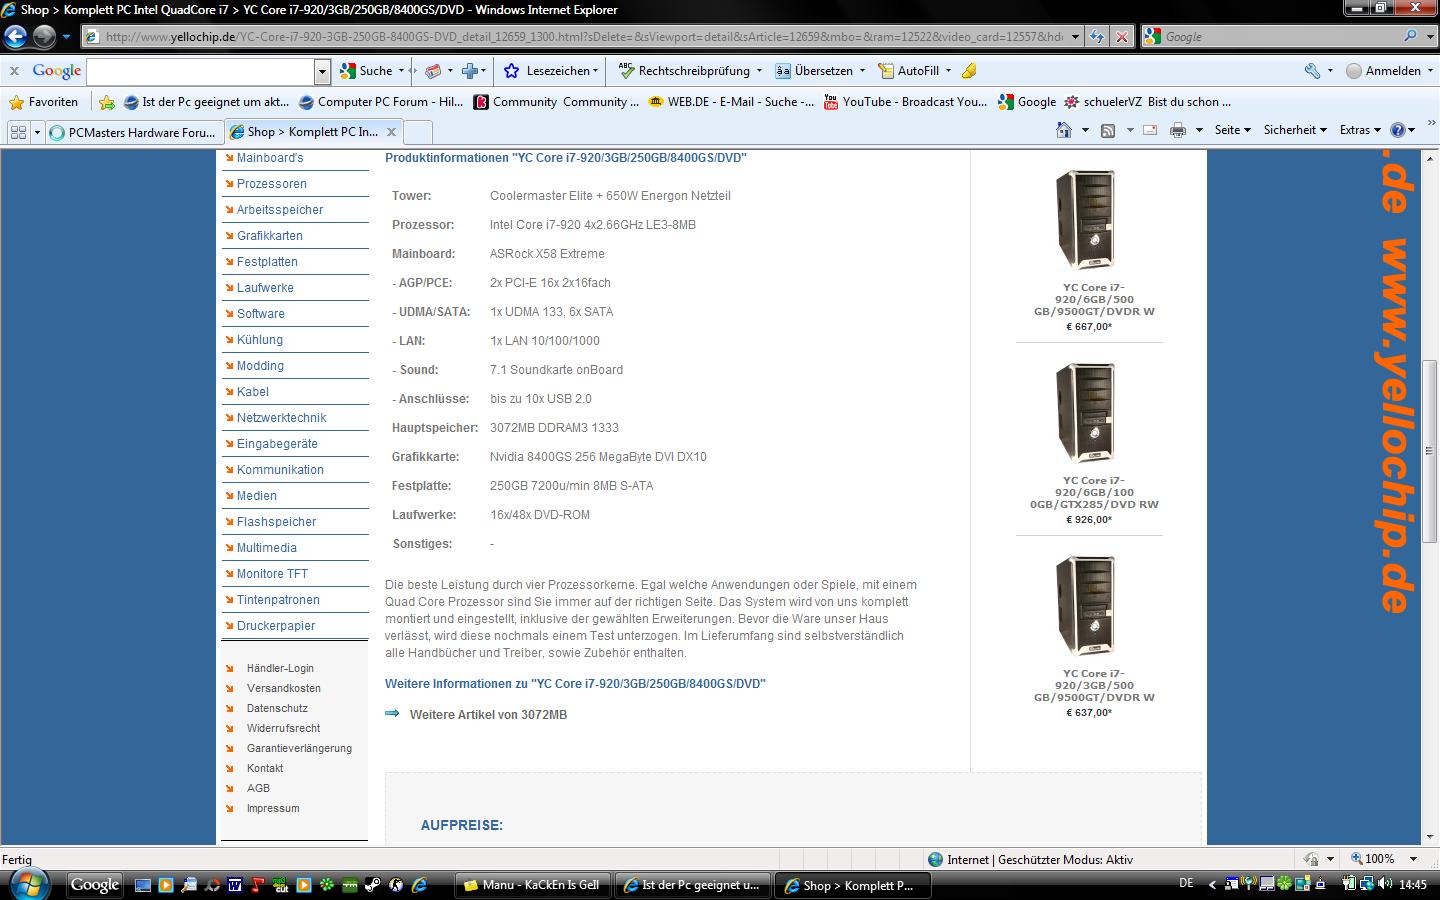Click the YC Core i7 PC thumbnail priced € 667,00
1440x900 pixels.
click(x=1085, y=220)
